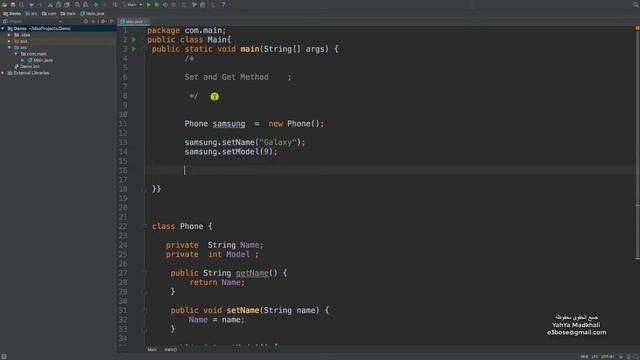Select the out folder in project tree
Screen dimensions: 640x360
(x=21, y=41)
